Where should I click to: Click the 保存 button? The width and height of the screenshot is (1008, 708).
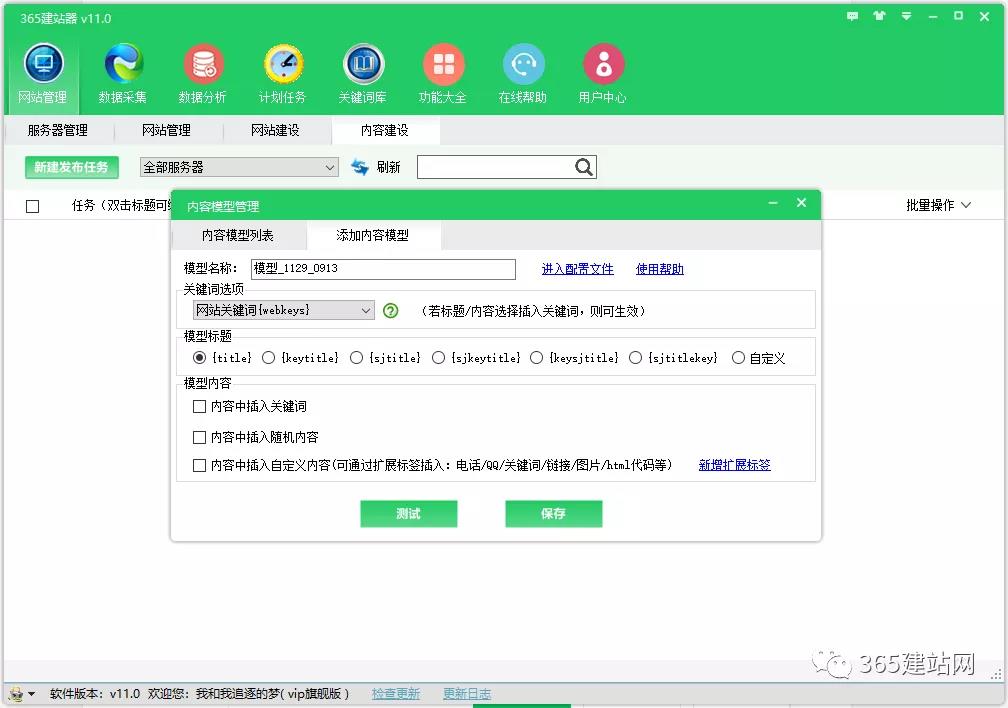[x=554, y=514]
